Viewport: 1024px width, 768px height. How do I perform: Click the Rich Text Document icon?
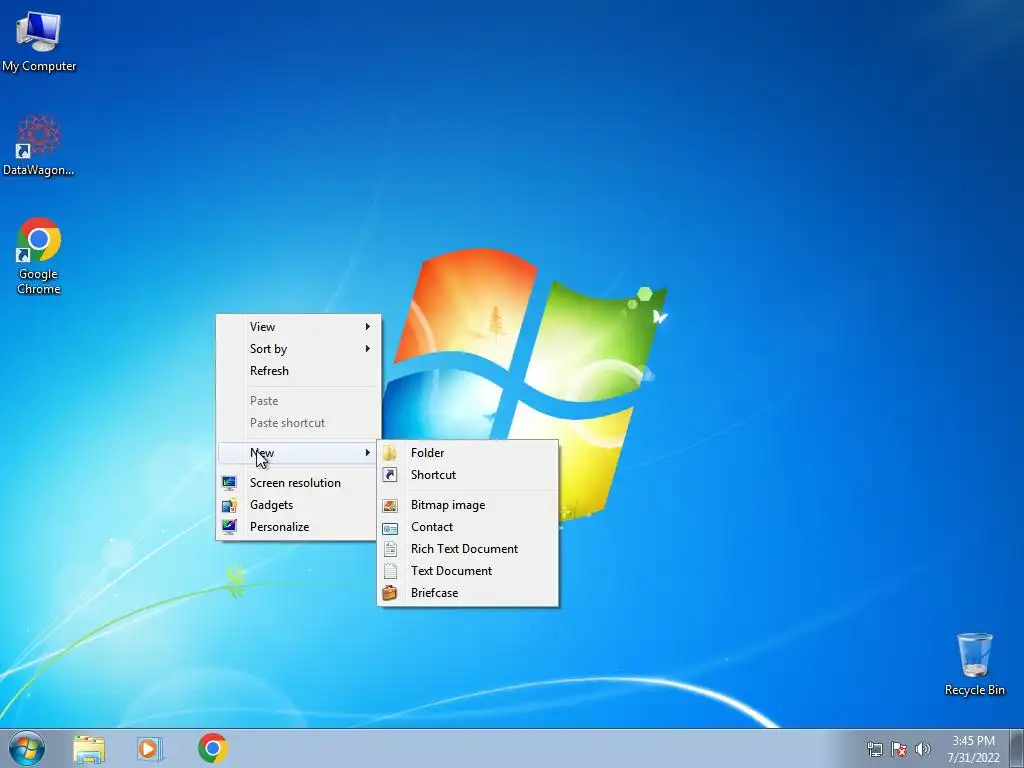[390, 549]
